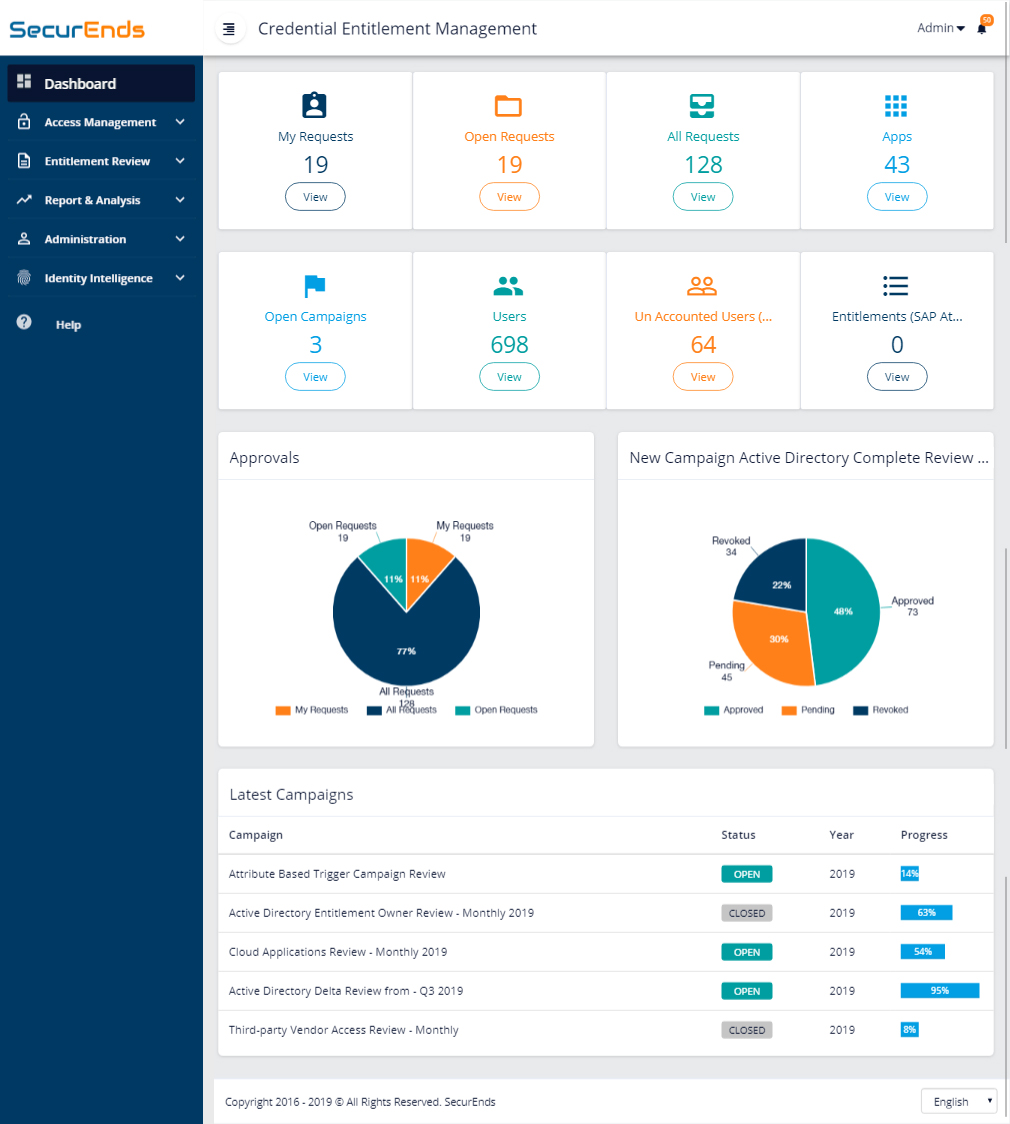Open the English language selector

click(958, 1100)
